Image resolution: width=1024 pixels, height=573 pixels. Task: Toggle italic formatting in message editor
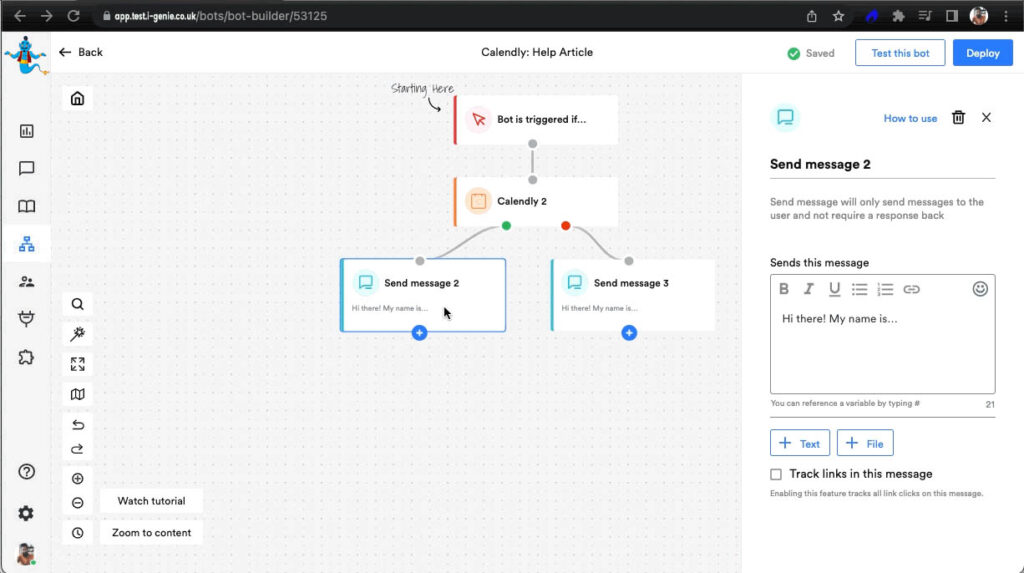tap(809, 289)
